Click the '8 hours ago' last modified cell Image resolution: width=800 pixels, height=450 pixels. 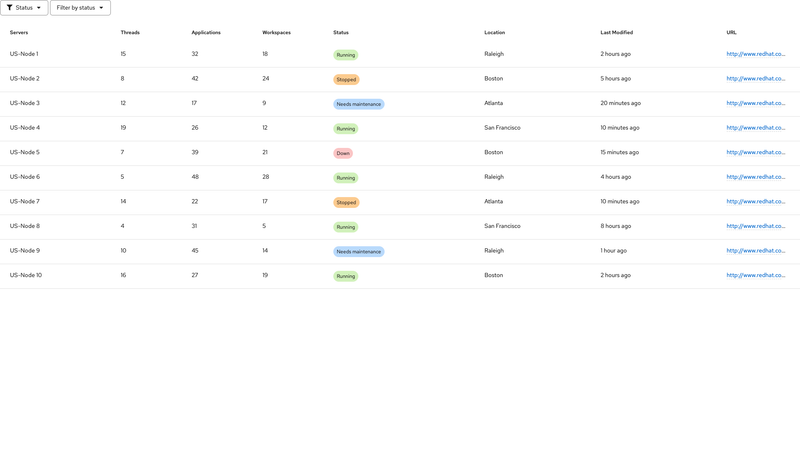[615, 226]
